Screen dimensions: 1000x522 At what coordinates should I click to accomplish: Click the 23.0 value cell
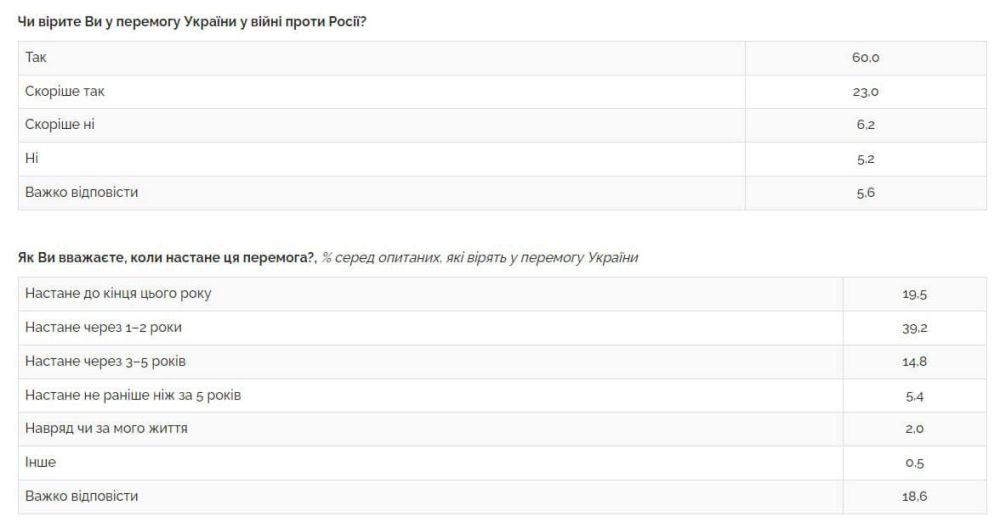click(865, 92)
